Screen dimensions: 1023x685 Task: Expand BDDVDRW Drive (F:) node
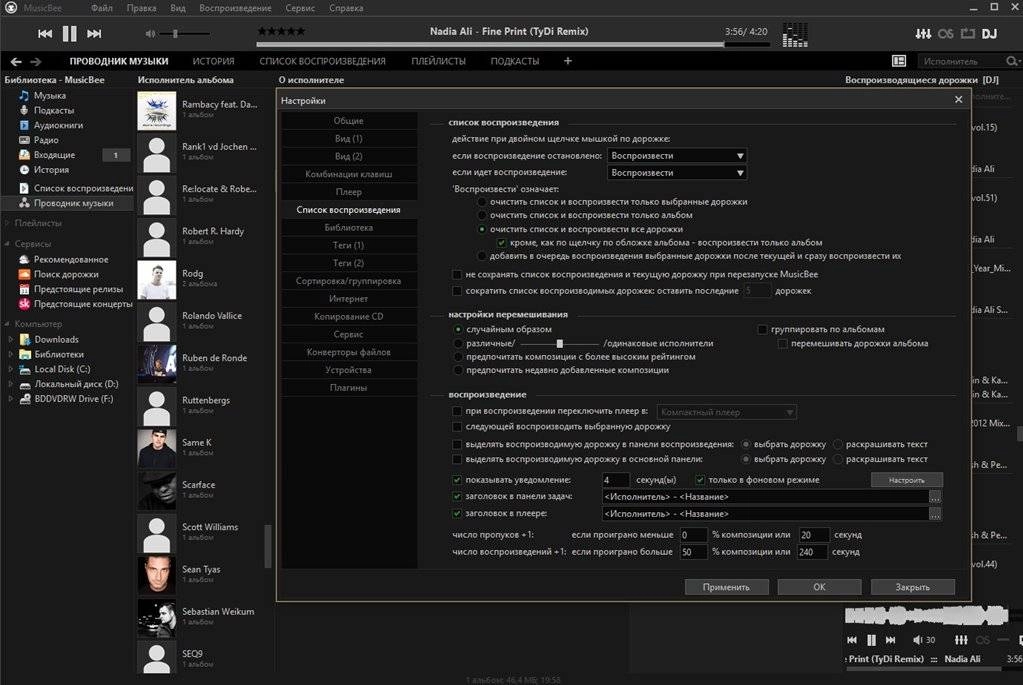(x=10, y=399)
